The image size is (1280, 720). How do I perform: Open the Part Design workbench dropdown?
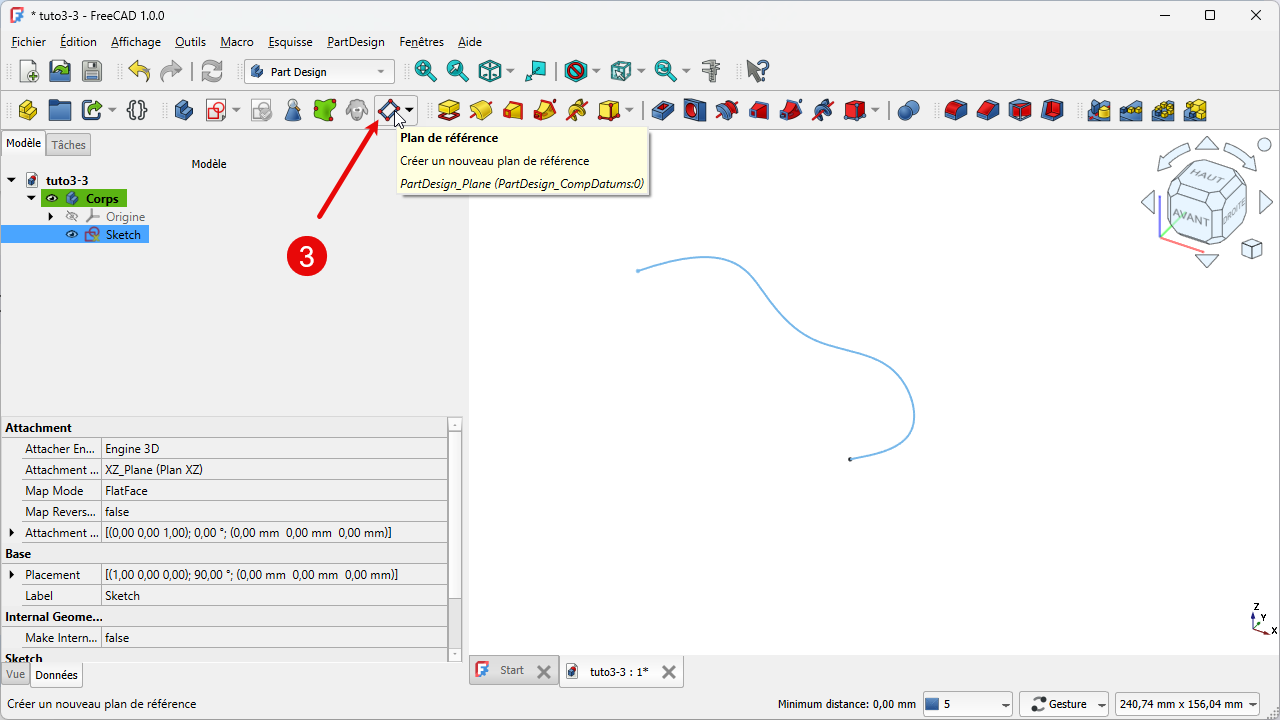tap(319, 72)
